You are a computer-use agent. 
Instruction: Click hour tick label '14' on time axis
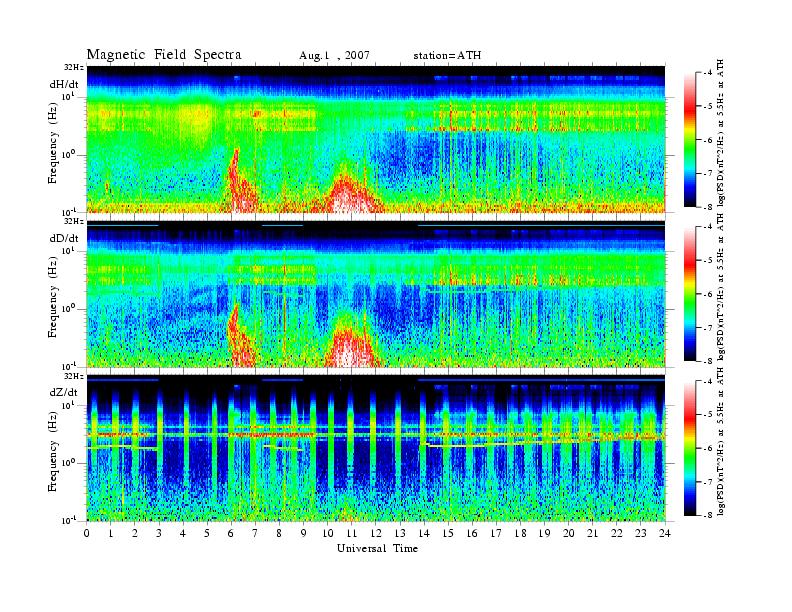[424, 533]
